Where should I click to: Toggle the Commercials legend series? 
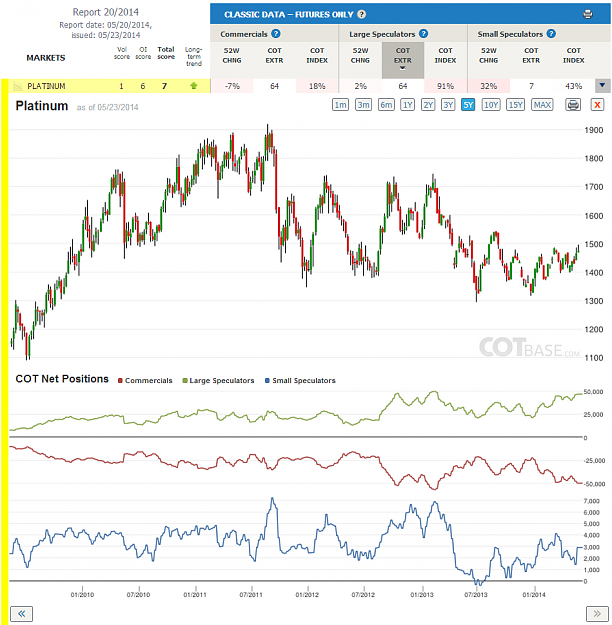[x=145, y=381]
